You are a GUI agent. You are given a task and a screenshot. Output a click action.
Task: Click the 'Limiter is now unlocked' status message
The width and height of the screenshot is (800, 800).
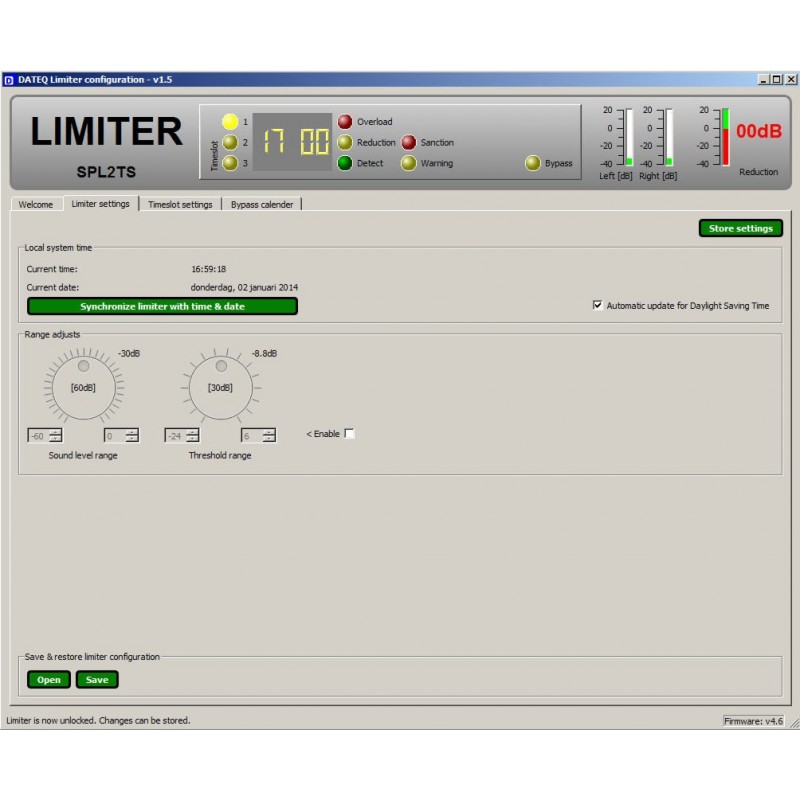(98, 720)
